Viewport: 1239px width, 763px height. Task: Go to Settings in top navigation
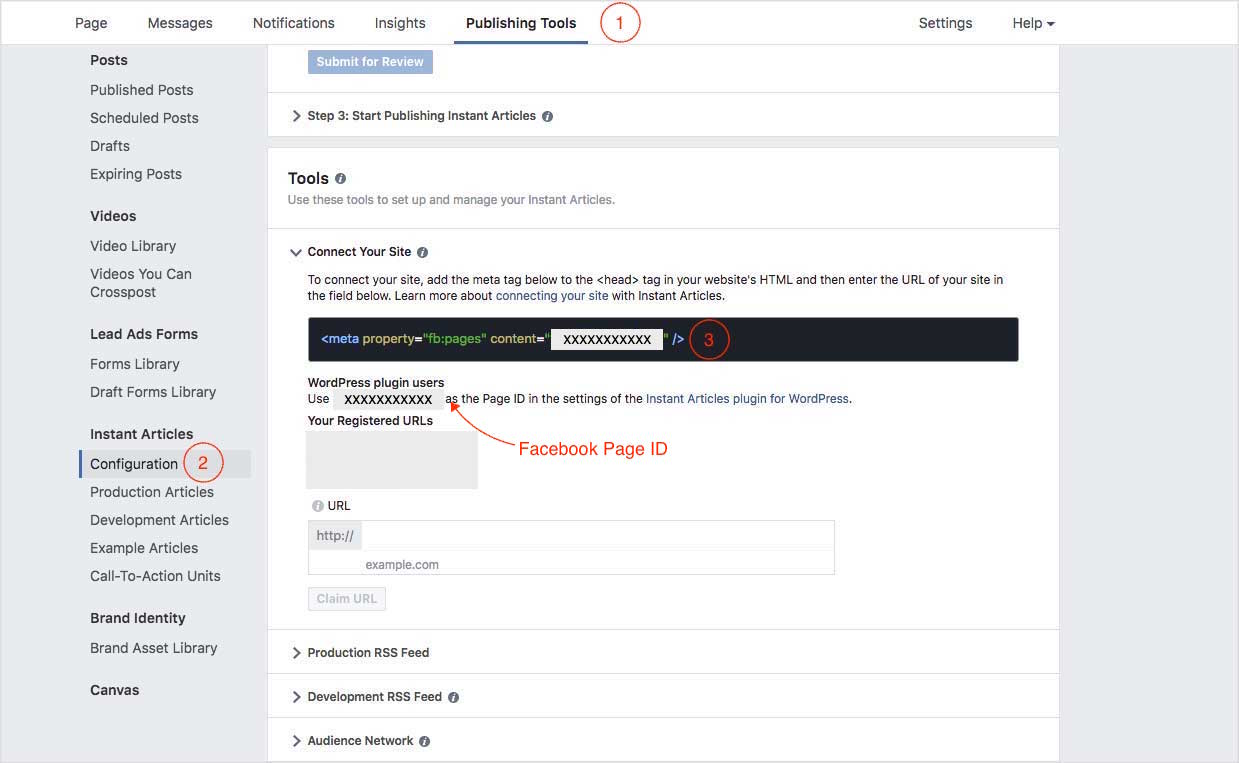tap(945, 23)
